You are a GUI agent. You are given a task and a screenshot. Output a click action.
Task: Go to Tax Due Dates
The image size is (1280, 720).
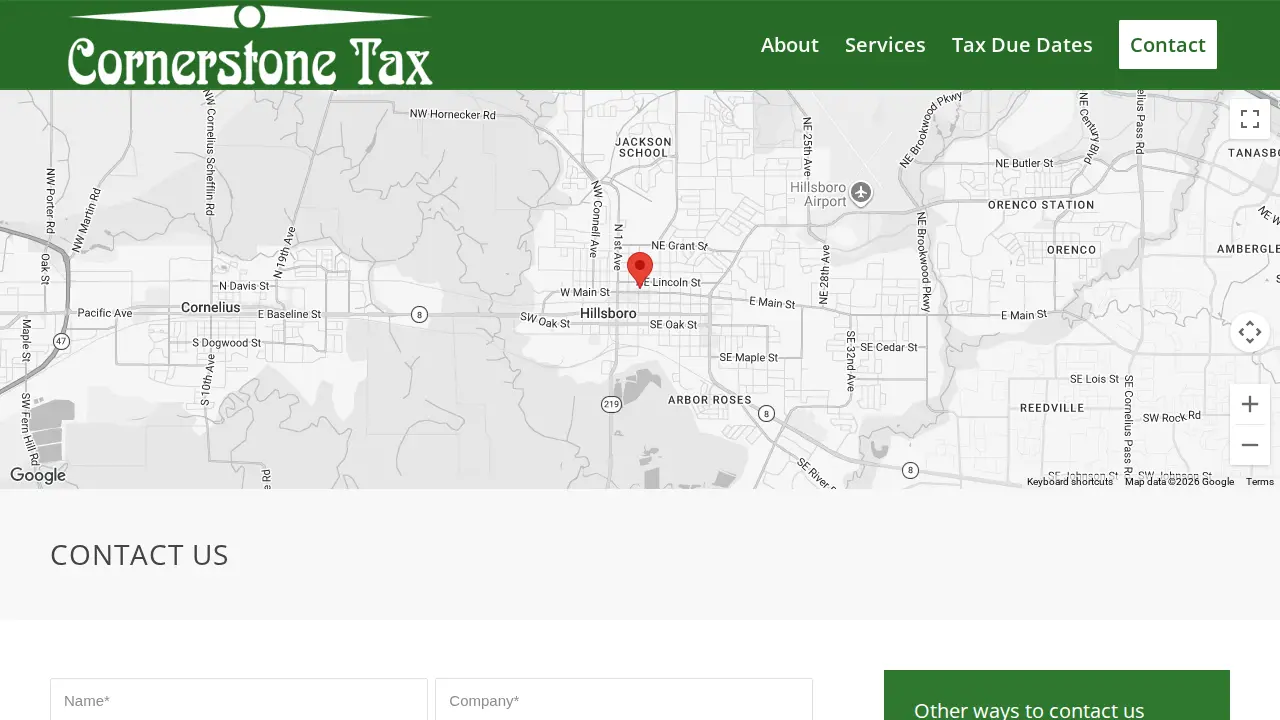[1022, 45]
